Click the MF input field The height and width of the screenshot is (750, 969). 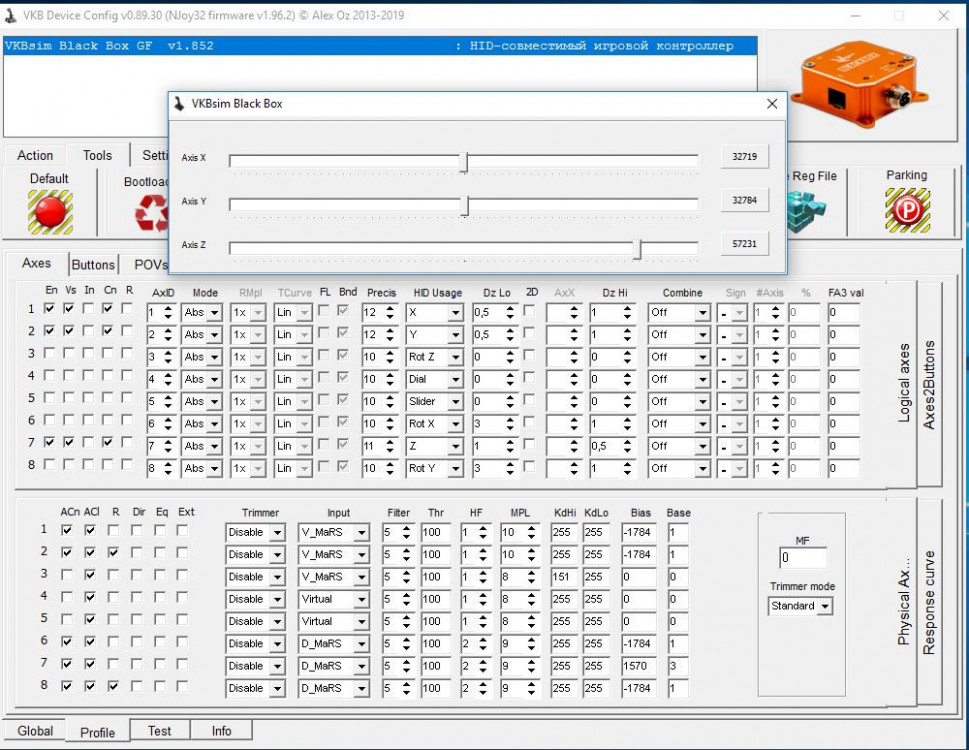point(802,558)
